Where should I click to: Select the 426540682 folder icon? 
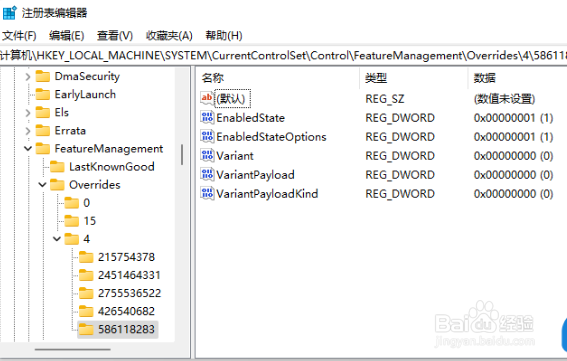coord(86,311)
